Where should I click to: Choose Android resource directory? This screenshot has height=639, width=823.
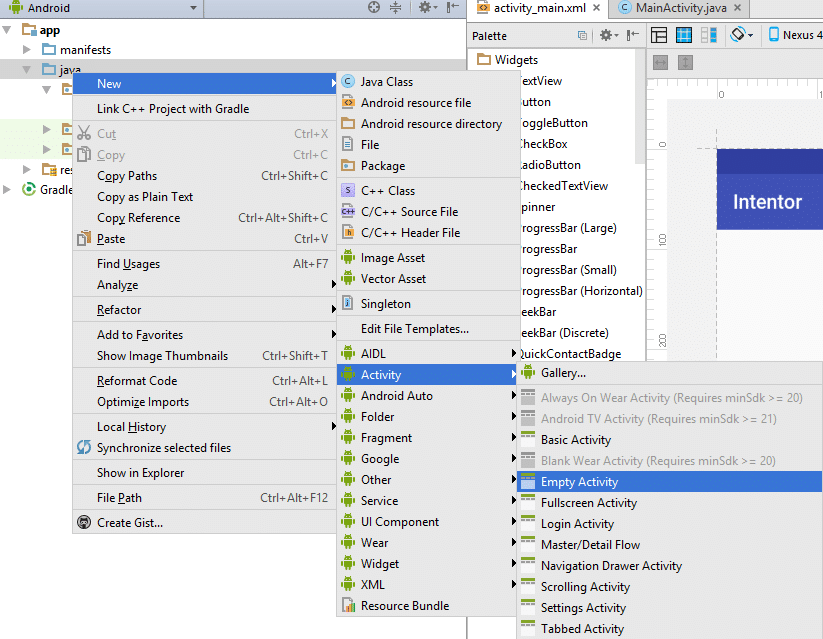pyautogui.click(x=428, y=124)
